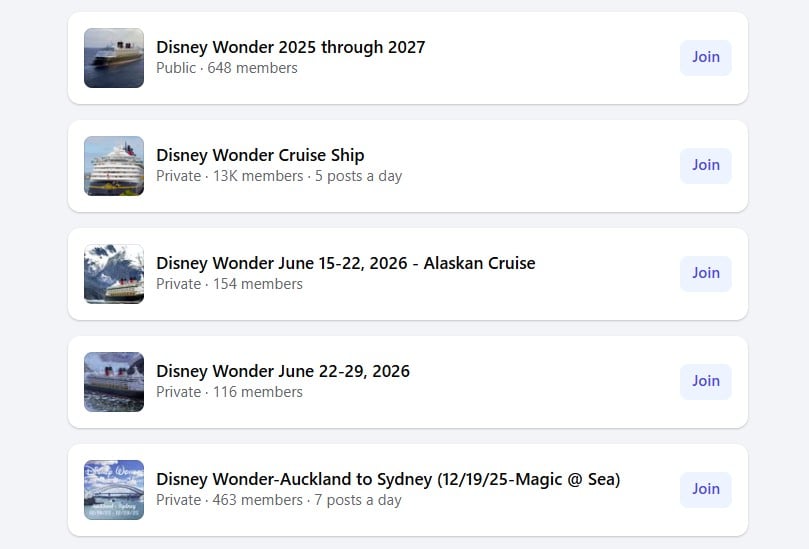This screenshot has height=549, width=809.
Task: Open the Disney Wonder Cruise Ship title
Action: coord(260,155)
